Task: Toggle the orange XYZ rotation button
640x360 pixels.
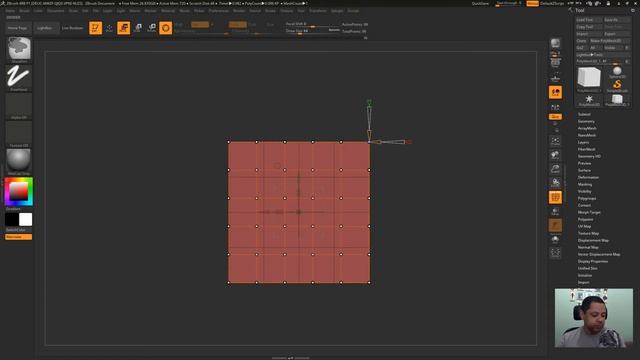Action: point(555,117)
